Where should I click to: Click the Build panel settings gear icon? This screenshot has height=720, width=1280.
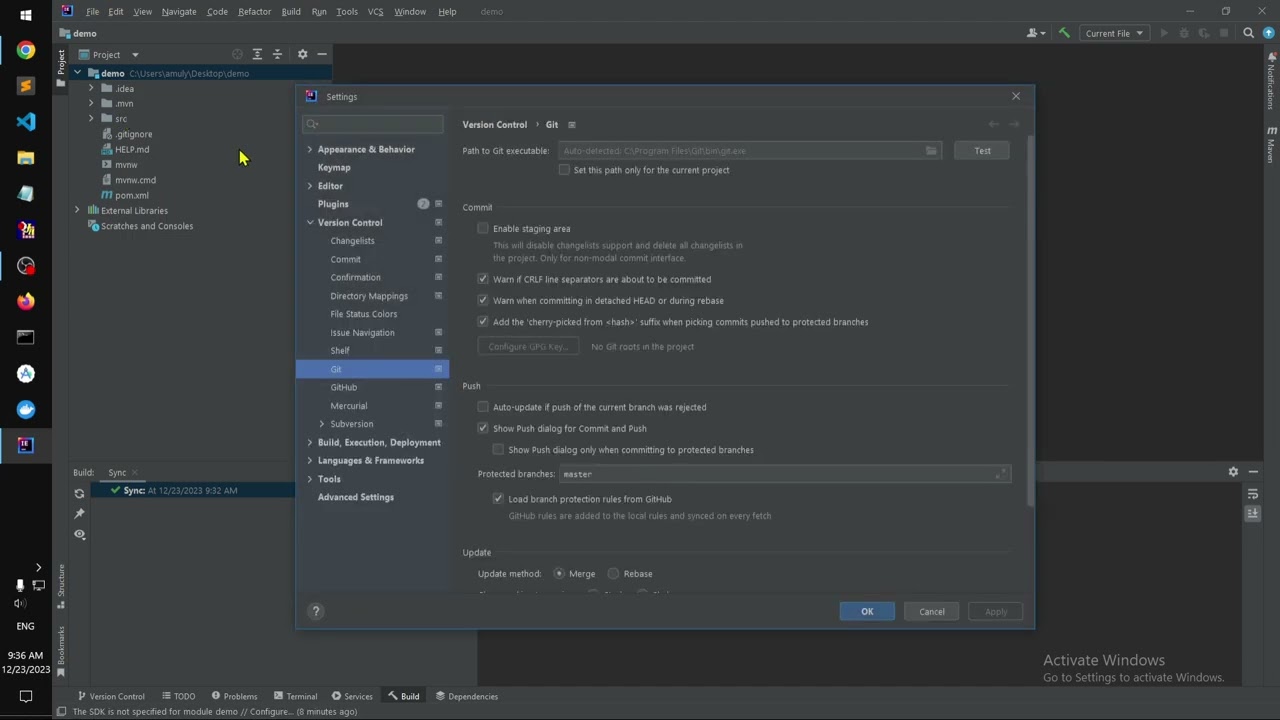click(x=1233, y=472)
